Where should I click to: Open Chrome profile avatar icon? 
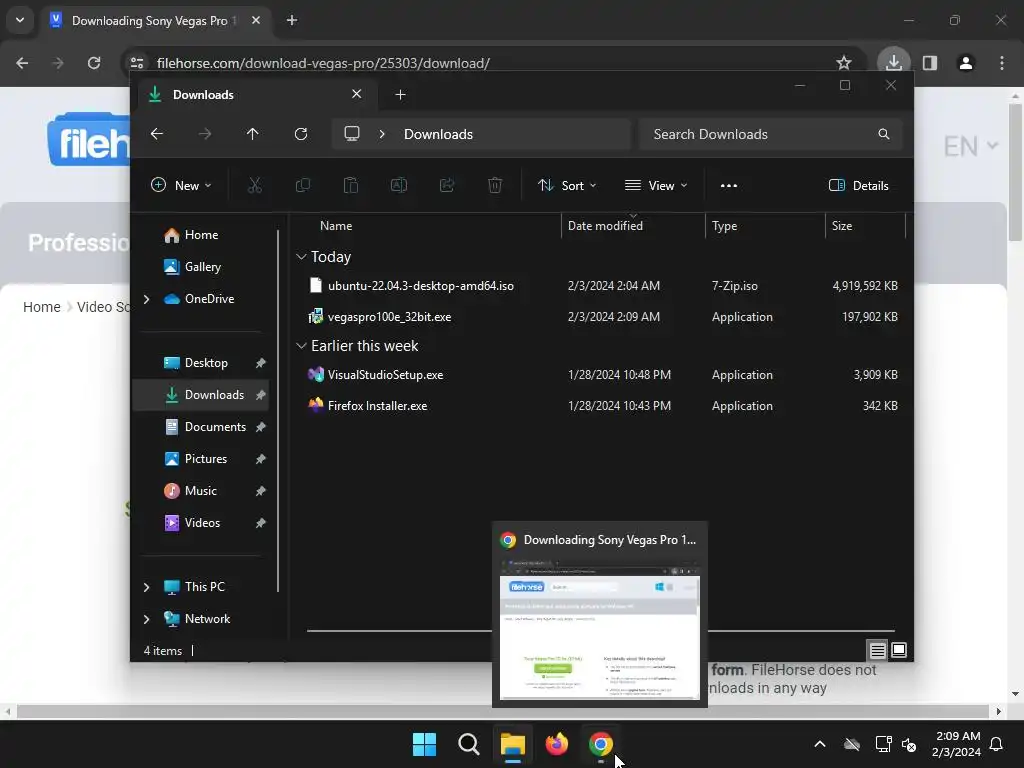coord(966,63)
